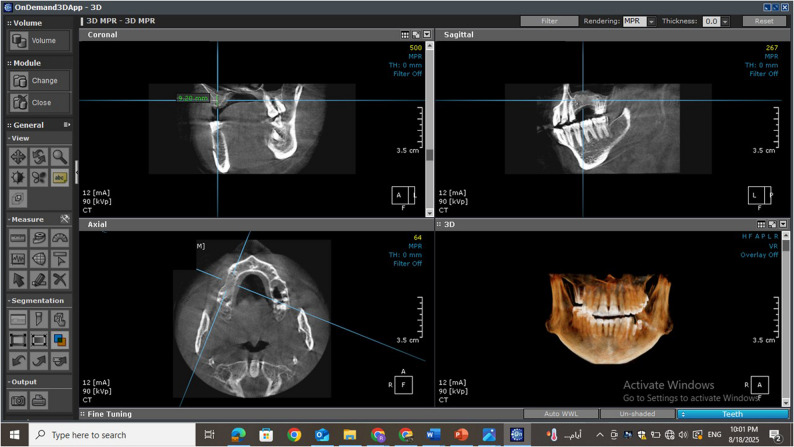The height and width of the screenshot is (447, 794).
Task: Open the Rendering MPR dropdown
Action: click(x=651, y=21)
